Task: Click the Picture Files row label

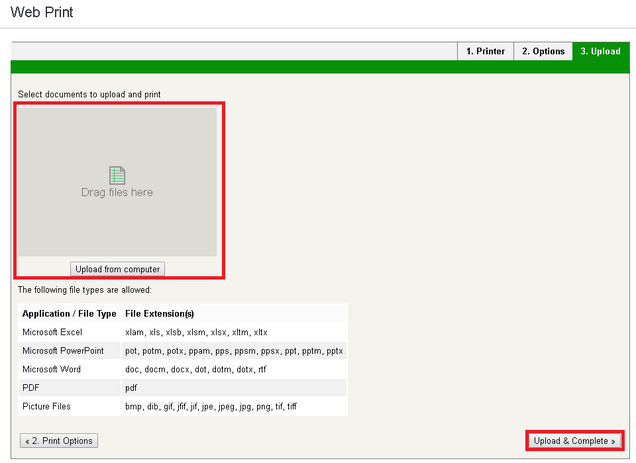Action: (x=46, y=406)
